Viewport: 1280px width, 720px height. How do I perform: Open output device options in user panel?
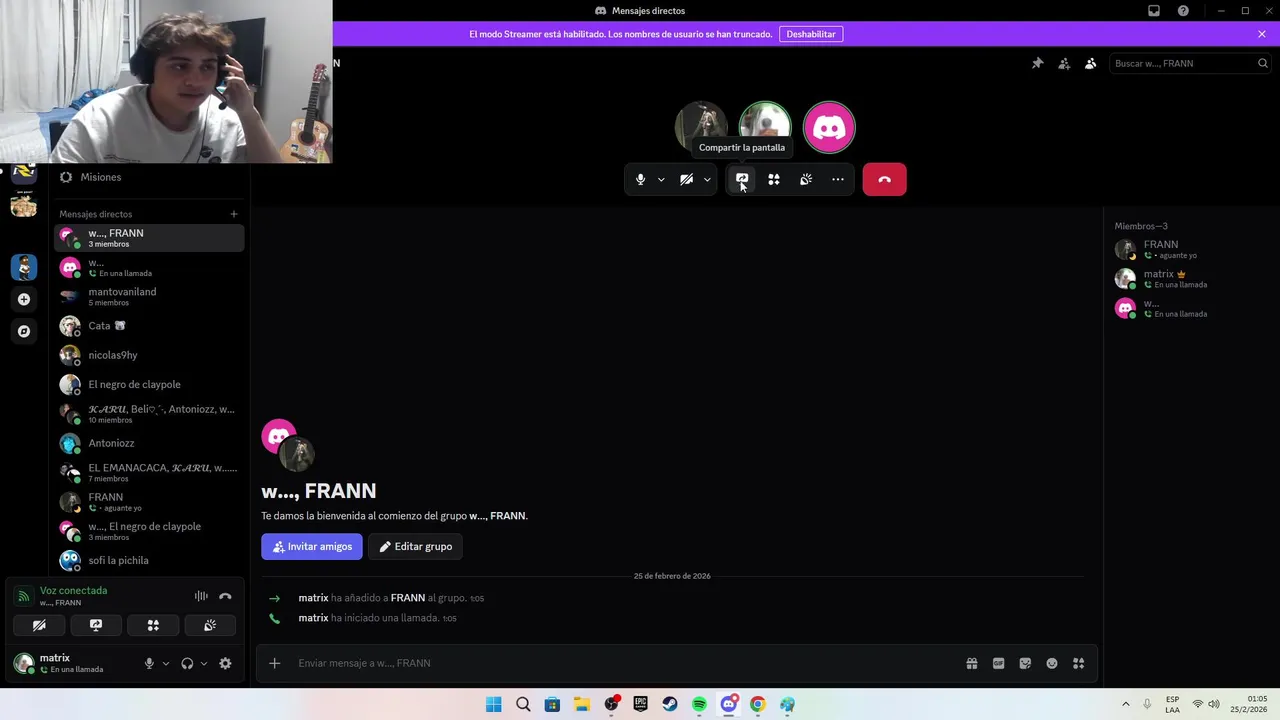[x=204, y=663]
